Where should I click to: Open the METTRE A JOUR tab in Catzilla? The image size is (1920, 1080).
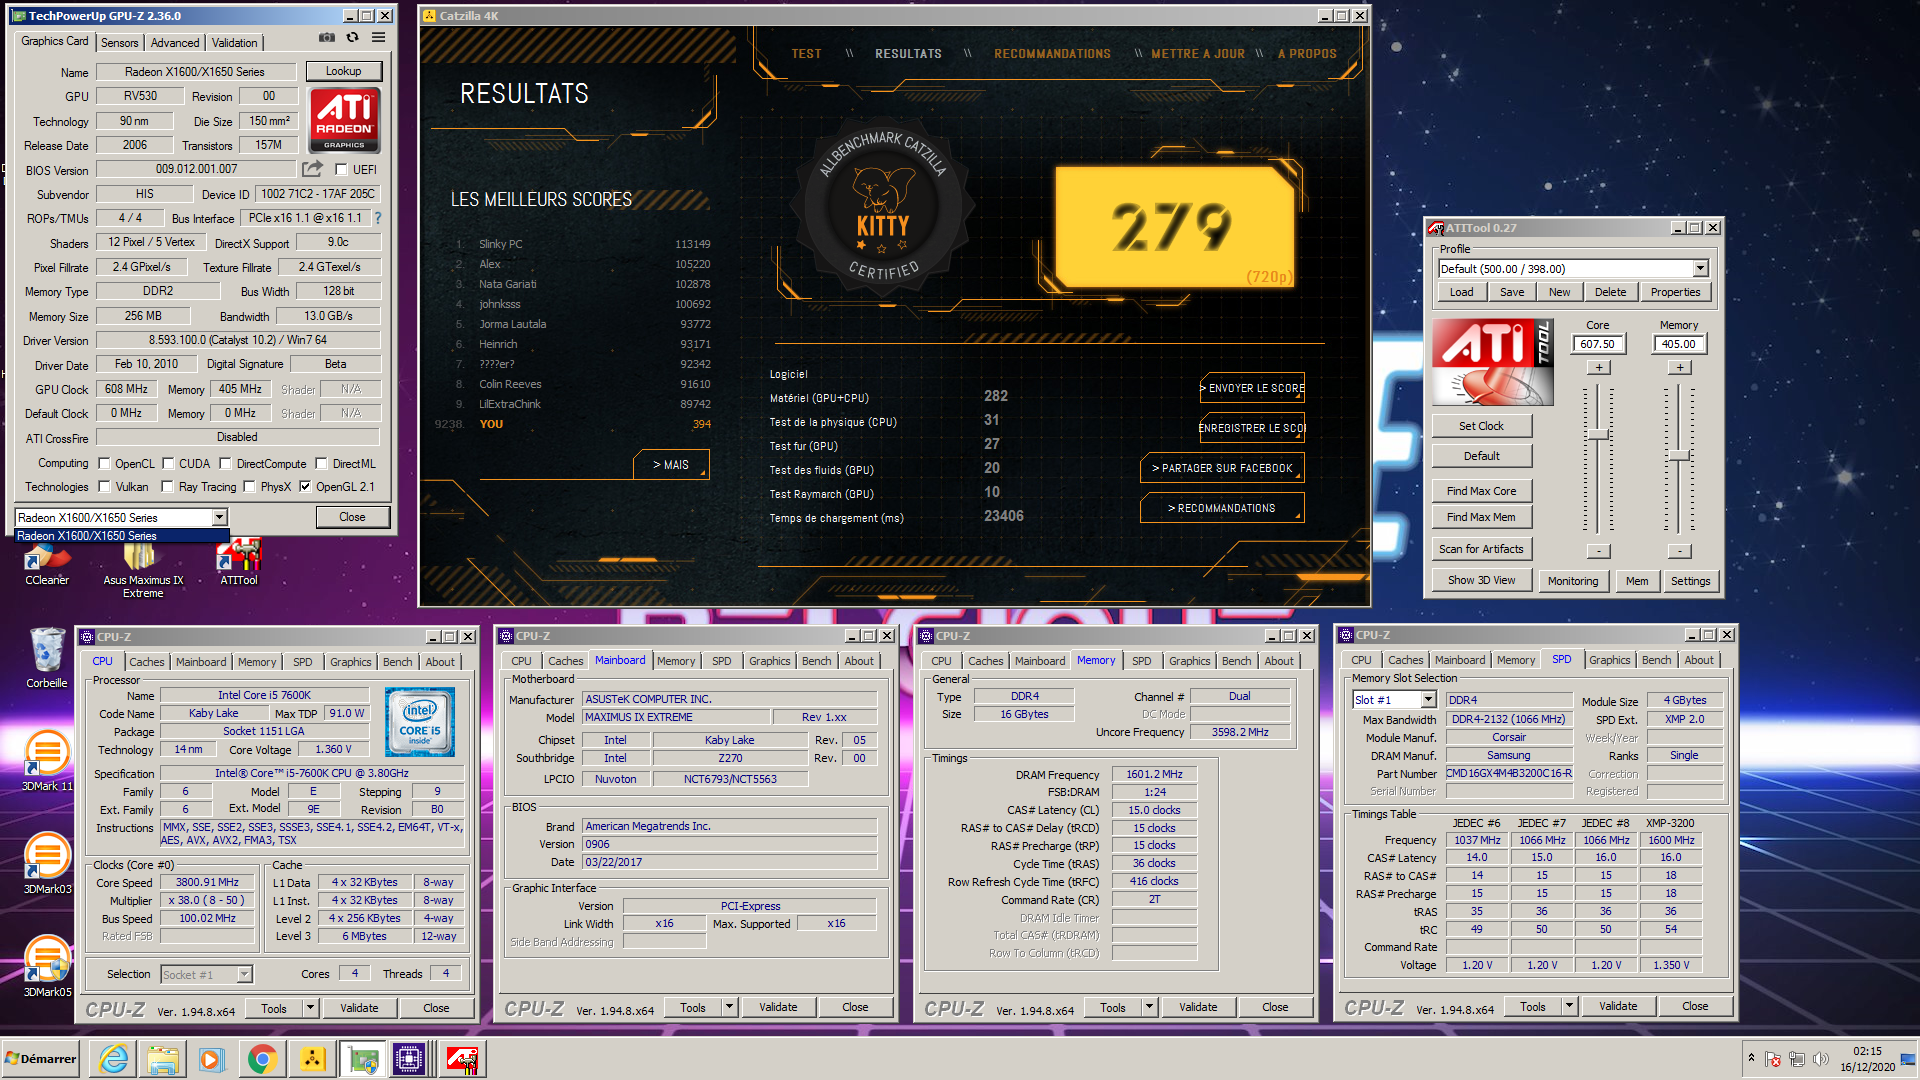click(1198, 54)
